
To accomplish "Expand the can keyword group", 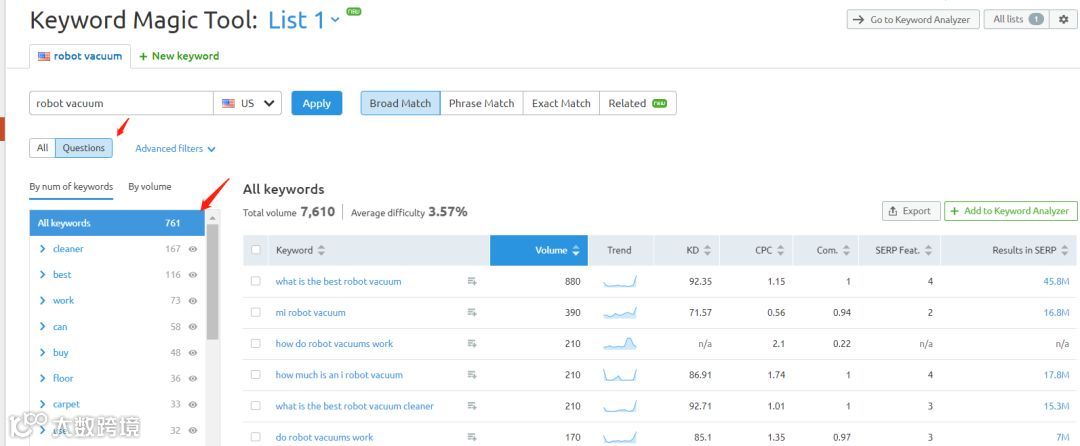I will pyautogui.click(x=43, y=327).
